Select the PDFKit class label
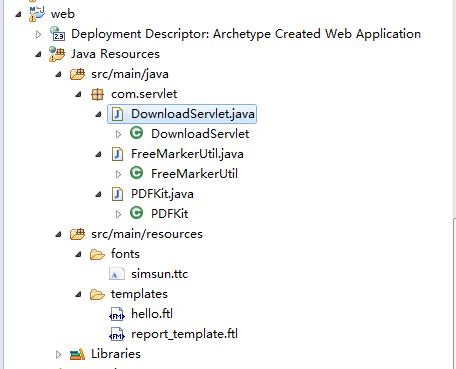This screenshot has width=456, height=369. tap(170, 214)
